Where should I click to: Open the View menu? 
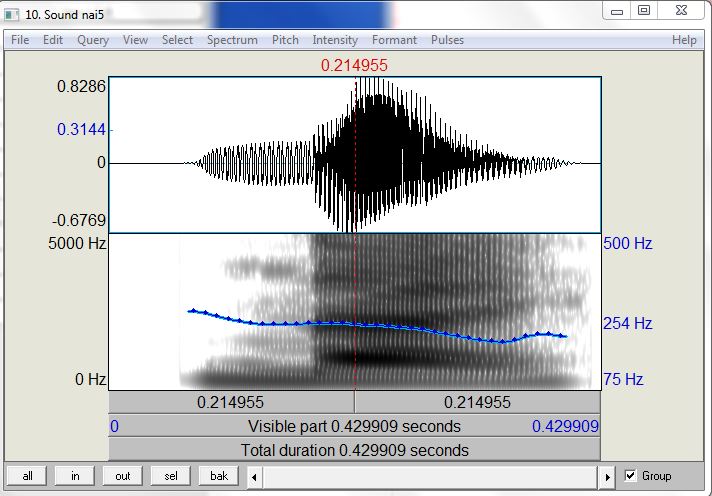135,40
